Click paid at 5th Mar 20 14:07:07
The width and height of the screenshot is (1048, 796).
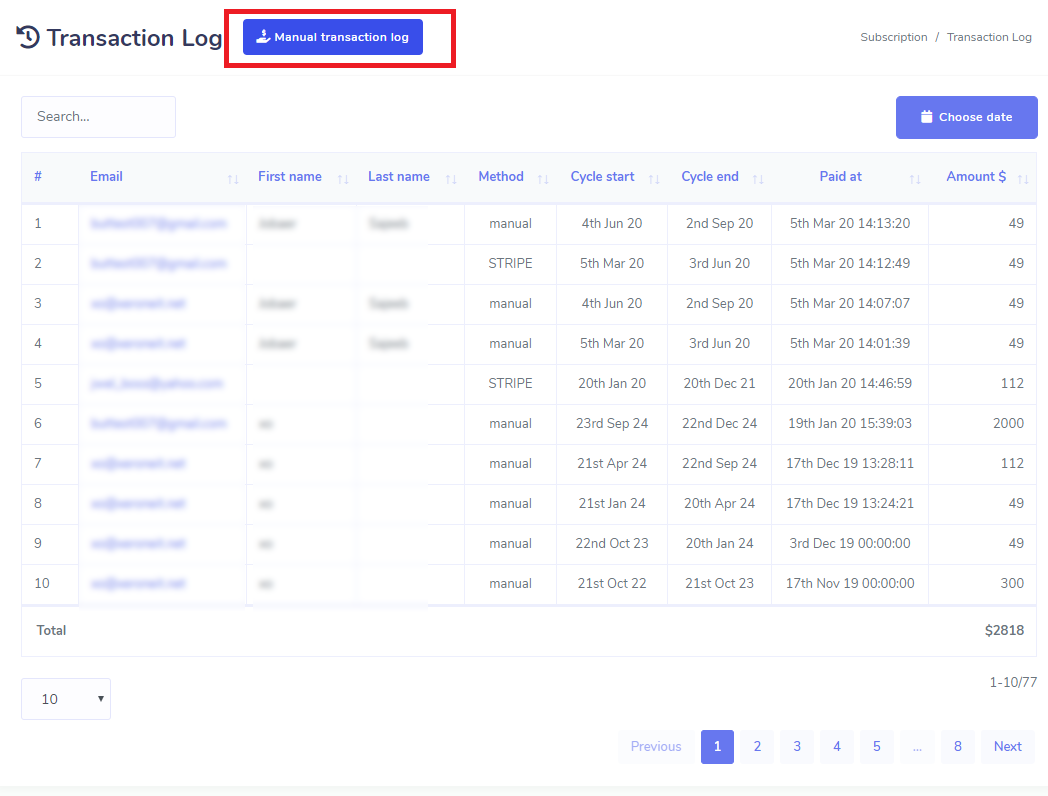849,303
